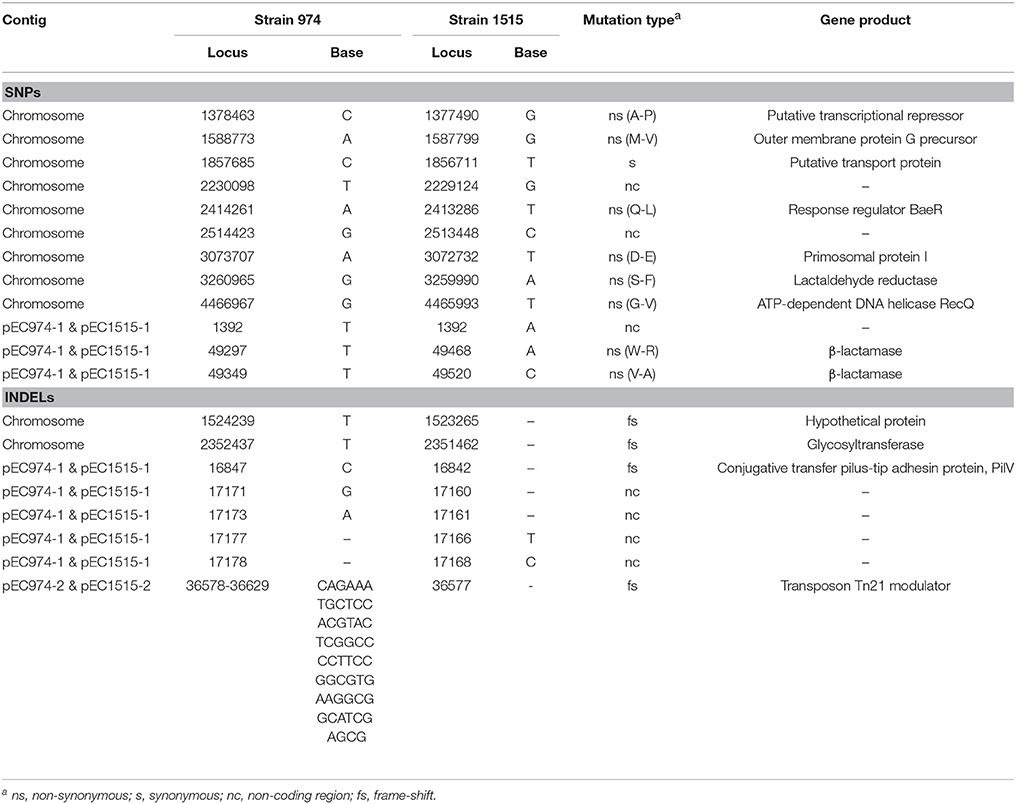
Task: Select the Strain 974 column header
Action: pos(287,20)
